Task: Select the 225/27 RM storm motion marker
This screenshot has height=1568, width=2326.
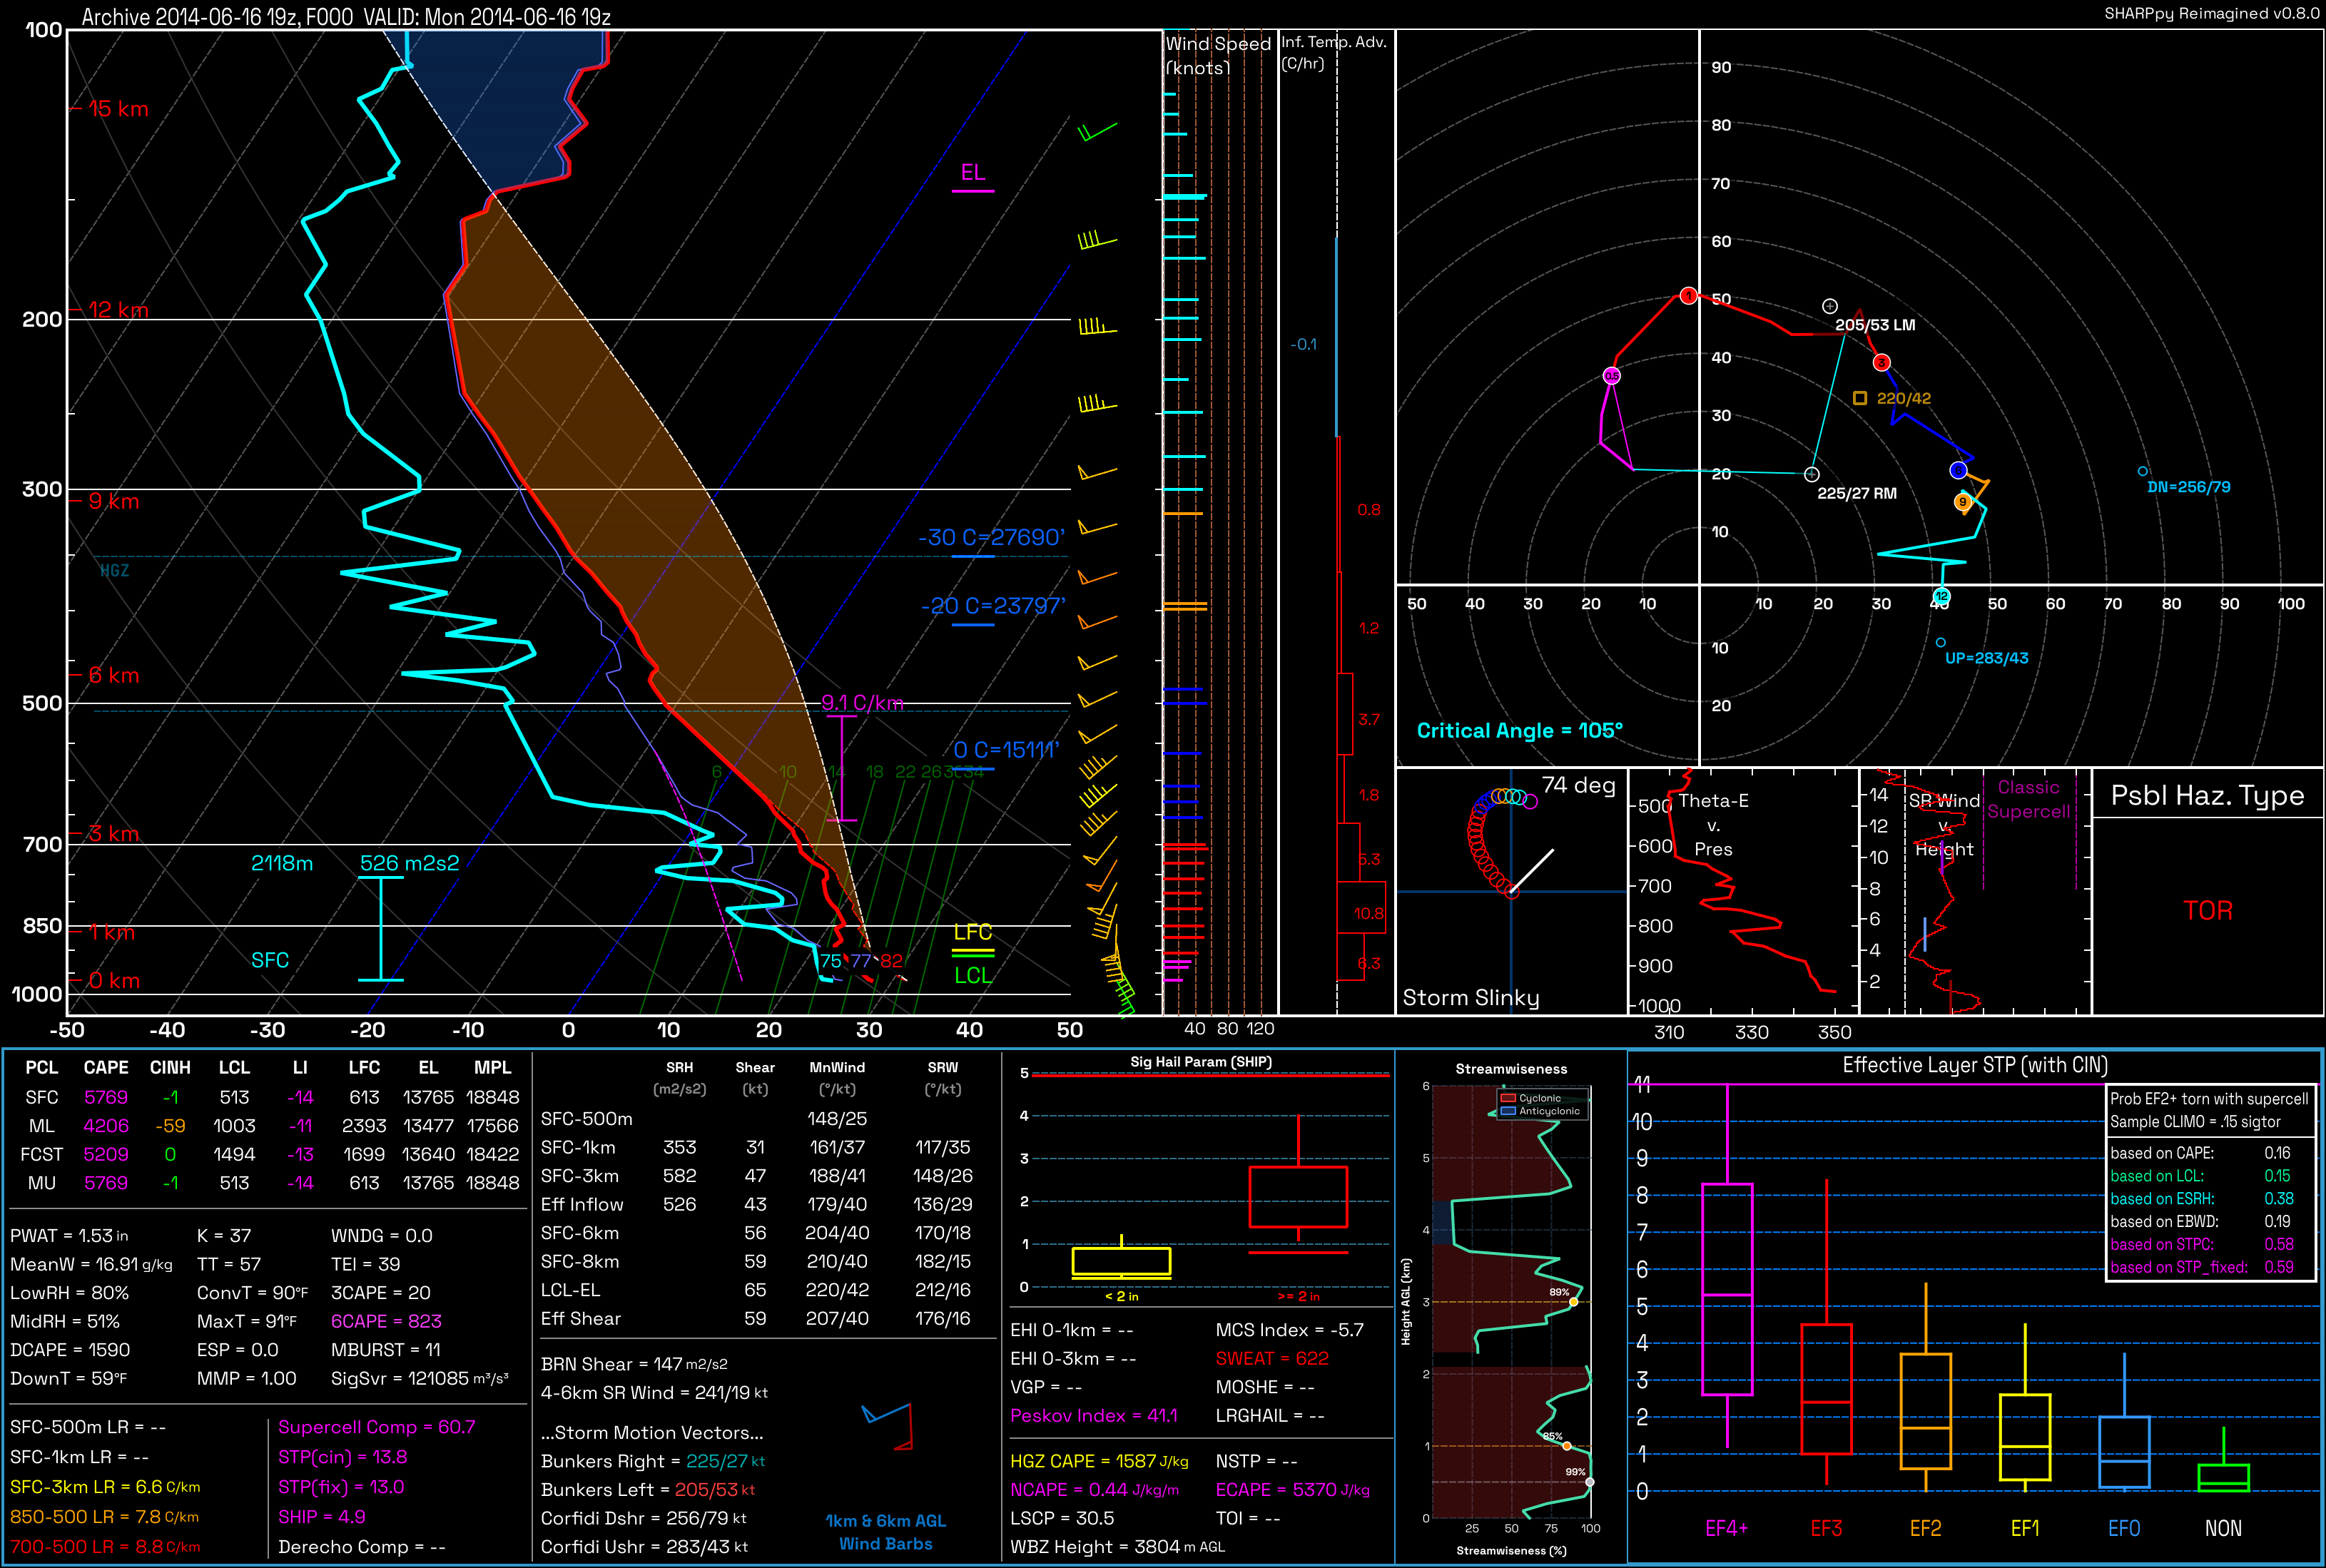Action: (1811, 474)
